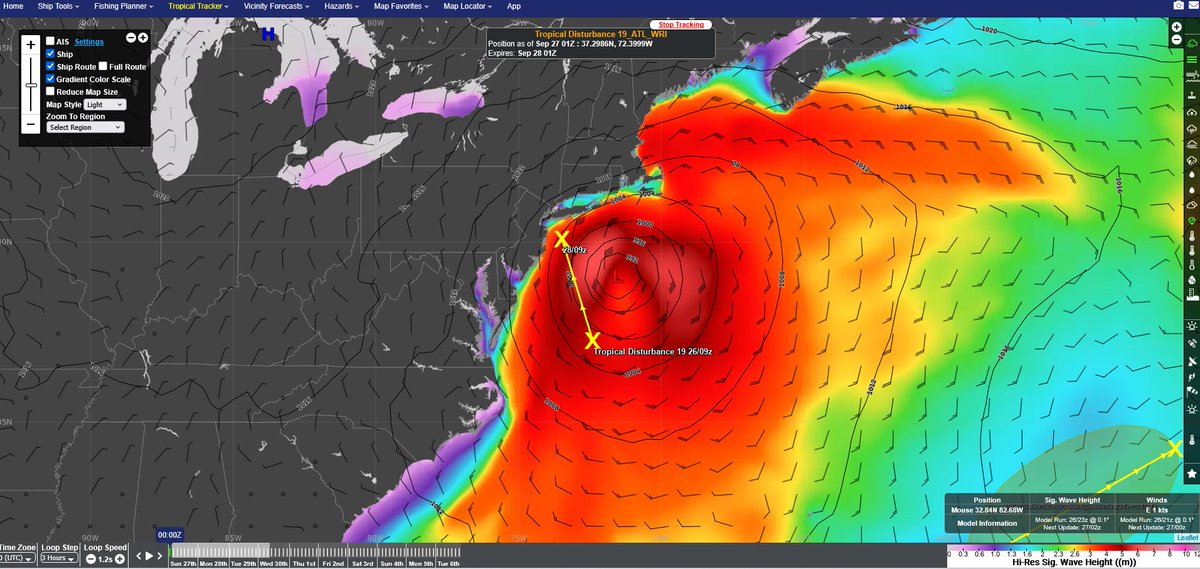This screenshot has width=1200, height=569.
Task: Click the 28/09z yellow X storm marker
Action: pos(561,238)
